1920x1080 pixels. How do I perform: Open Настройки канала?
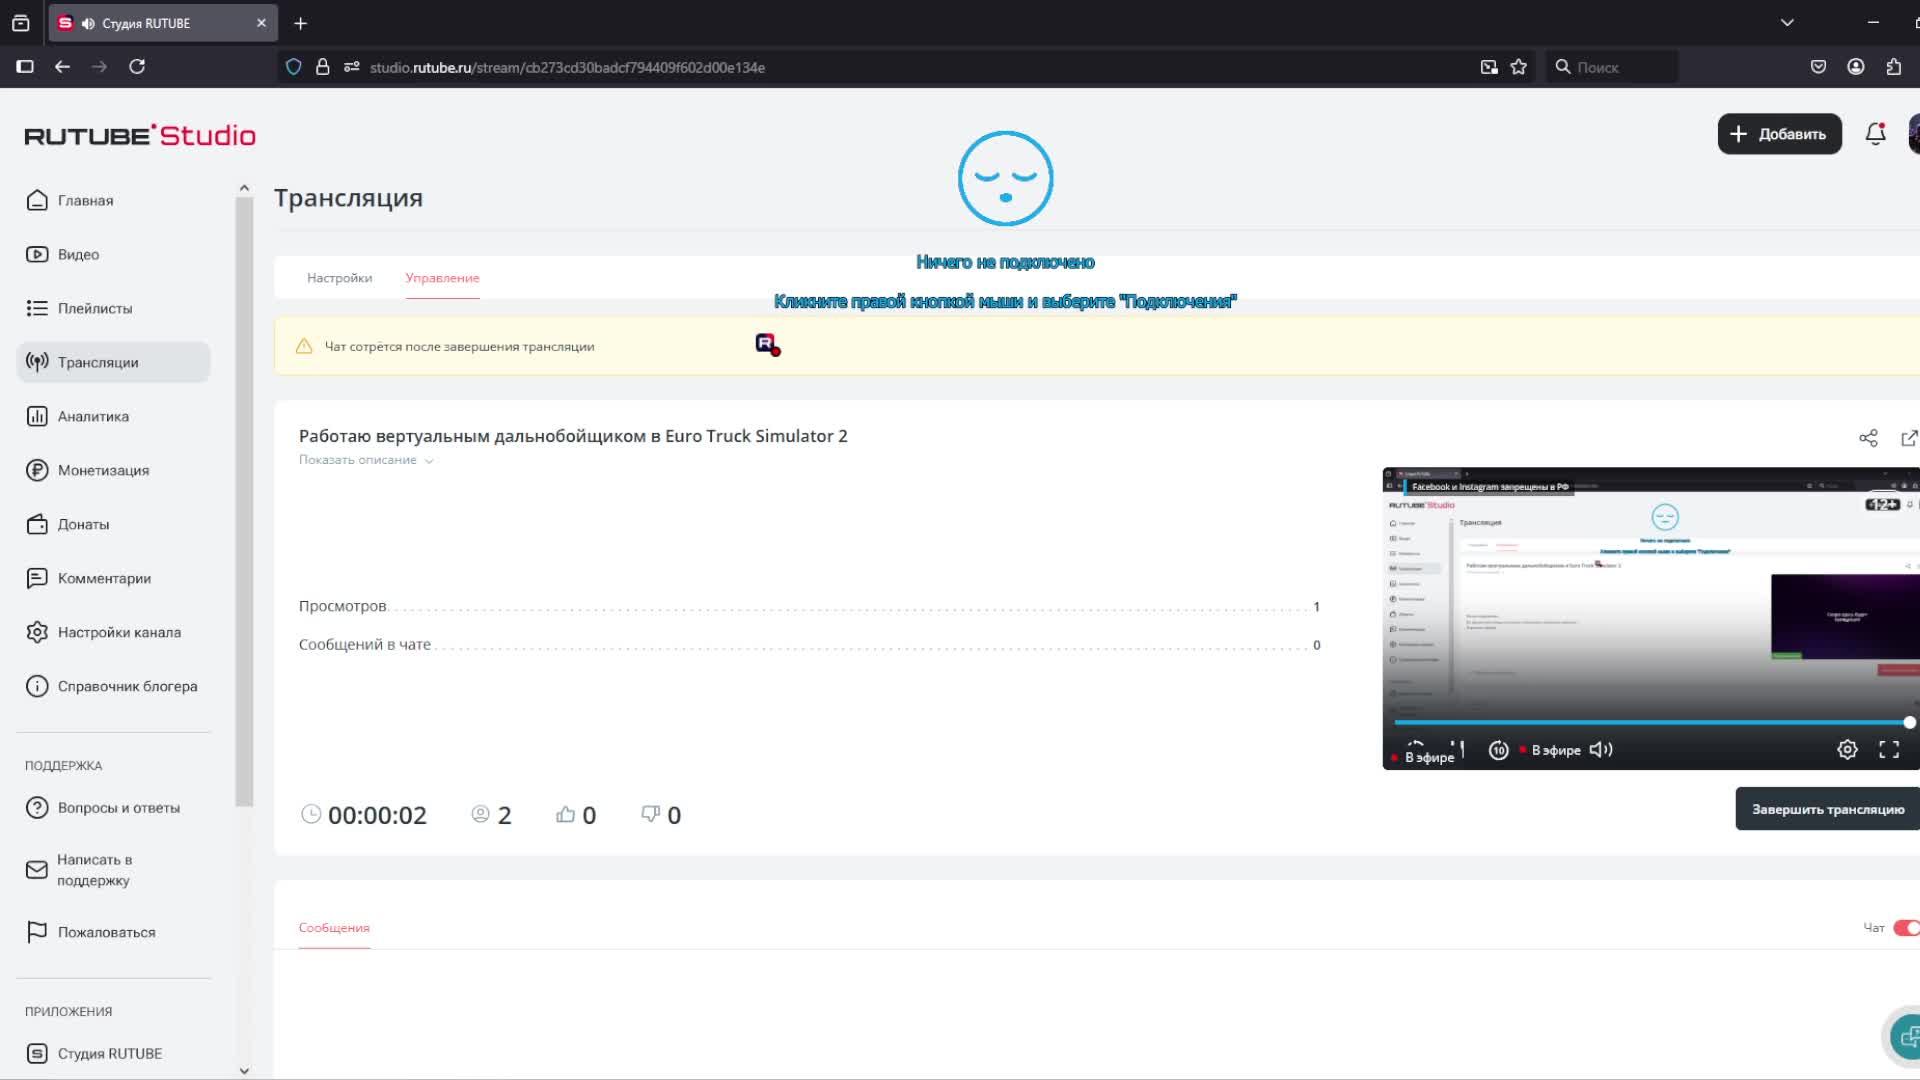click(113, 632)
